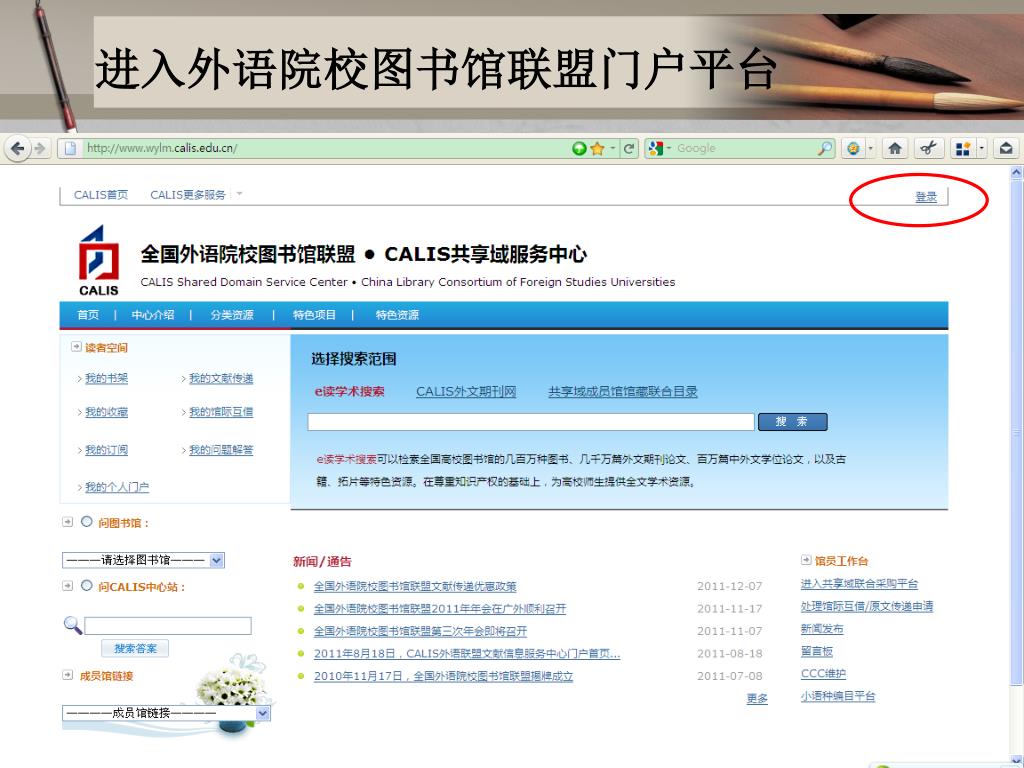Click the 登录 login link
Screen dimensions: 1024x768
[x=925, y=197]
